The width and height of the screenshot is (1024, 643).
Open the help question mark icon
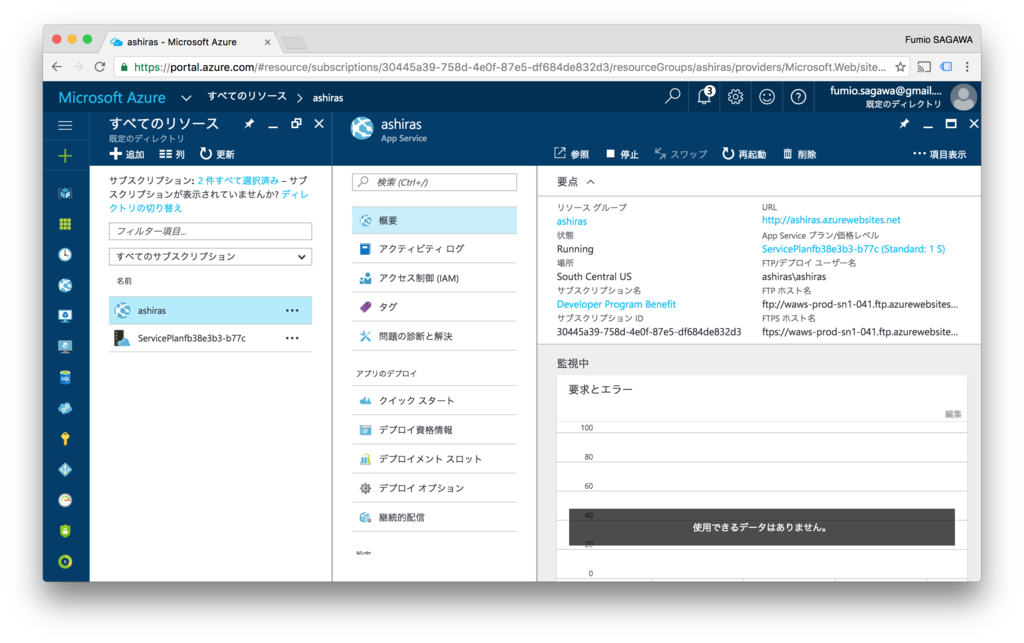(798, 97)
